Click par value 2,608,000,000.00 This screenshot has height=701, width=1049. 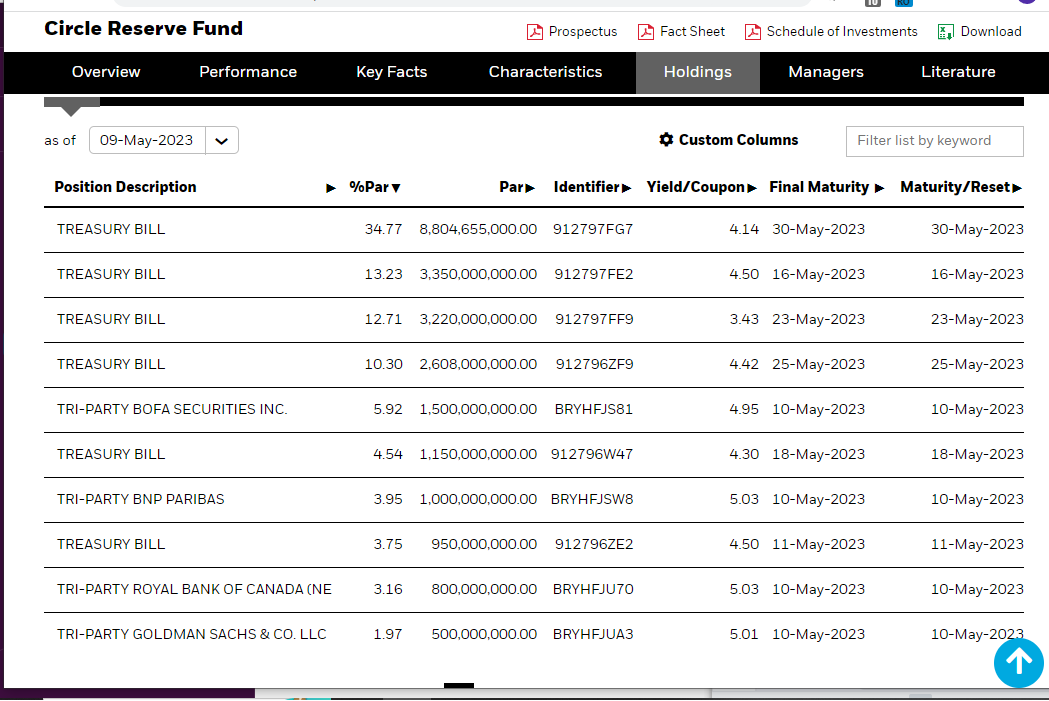click(478, 364)
